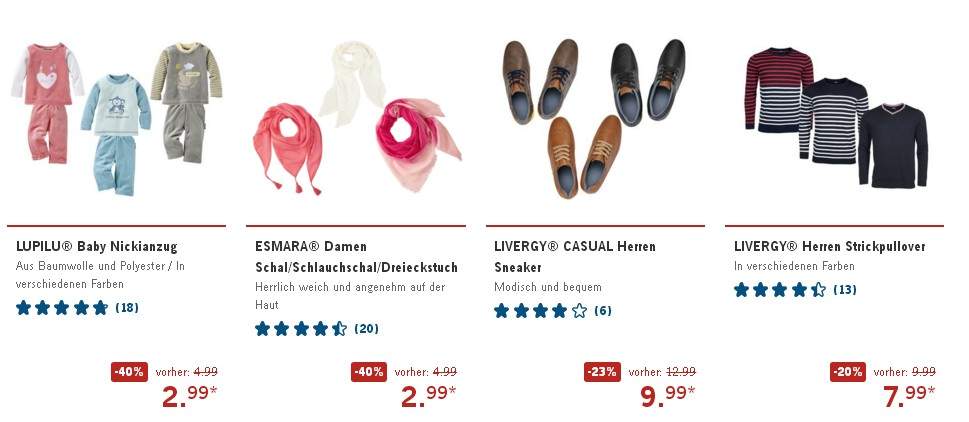This screenshot has width=969, height=422.
Task: Click the baby Nickianzug outfits image
Action: (116, 117)
